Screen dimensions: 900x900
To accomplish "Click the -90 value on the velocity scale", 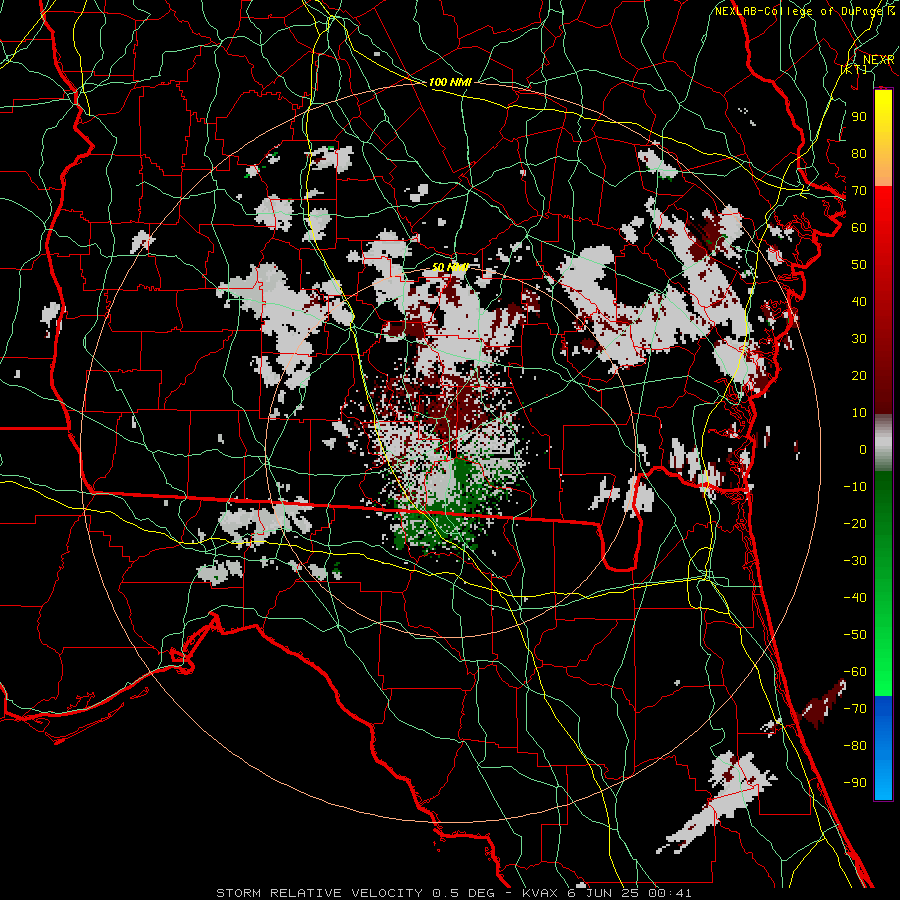I will pos(855,783).
